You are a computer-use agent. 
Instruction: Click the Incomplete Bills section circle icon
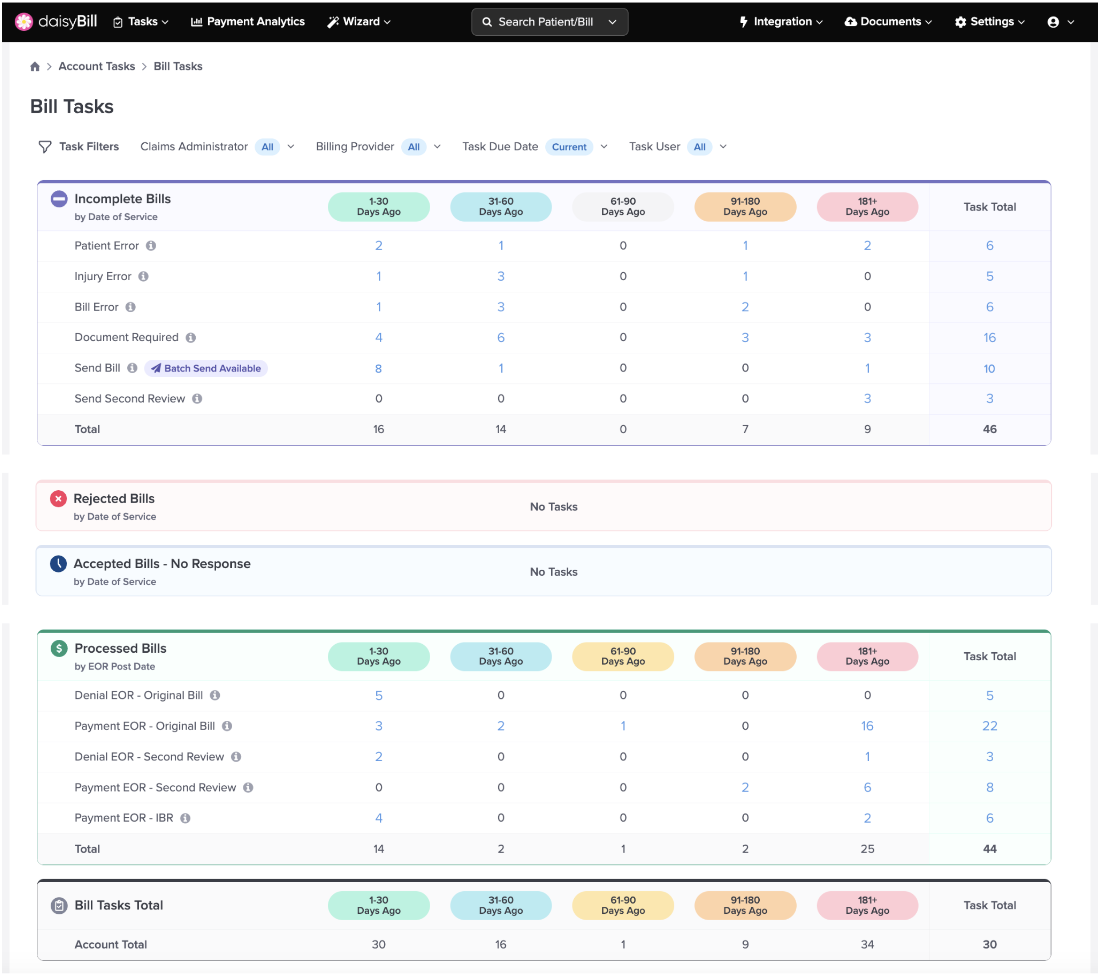pos(58,198)
